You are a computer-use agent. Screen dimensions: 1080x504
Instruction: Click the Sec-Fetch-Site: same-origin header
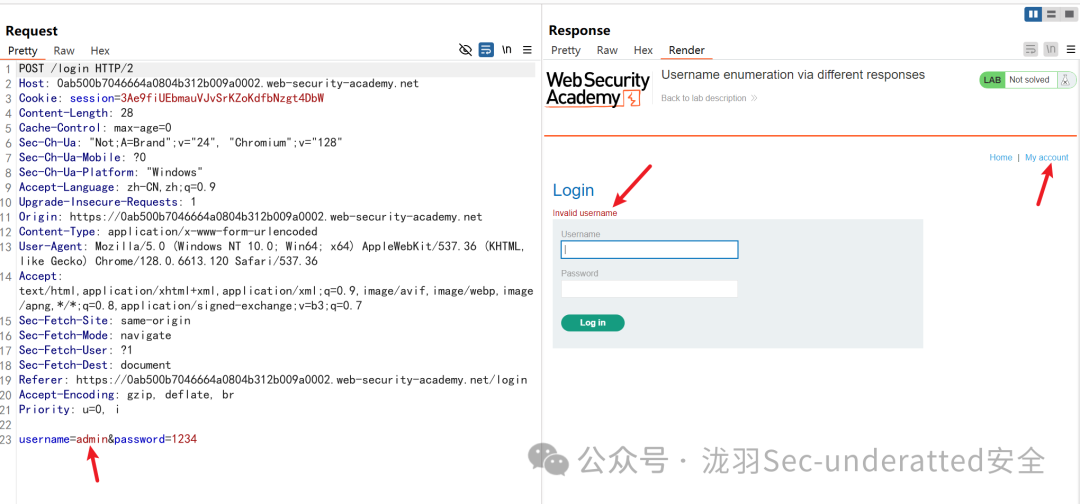[105, 321]
